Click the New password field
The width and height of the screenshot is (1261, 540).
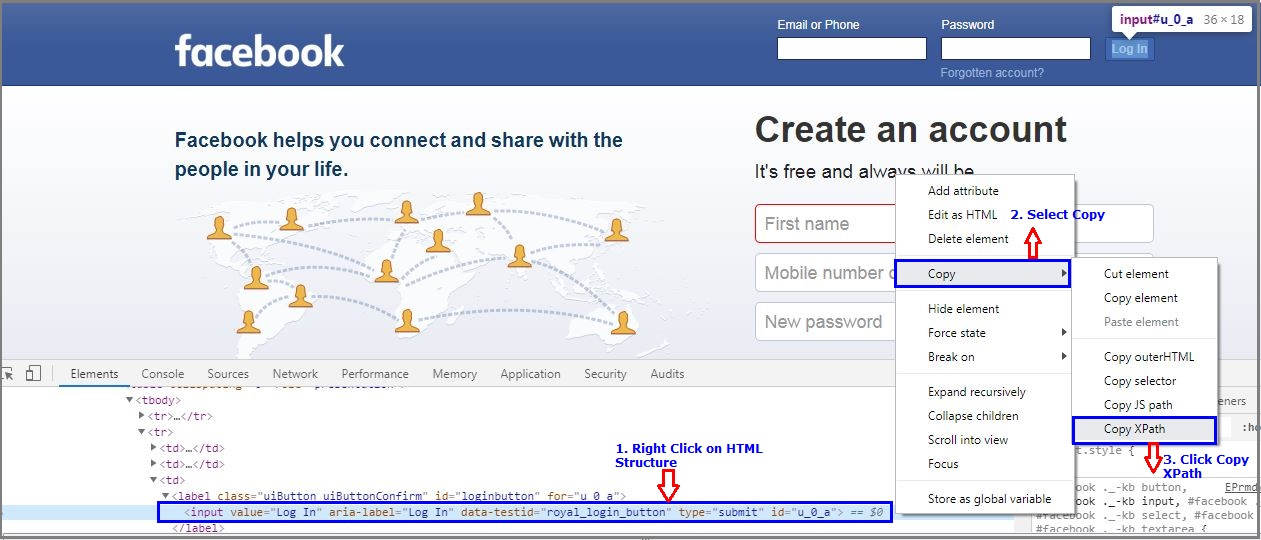[x=826, y=322]
